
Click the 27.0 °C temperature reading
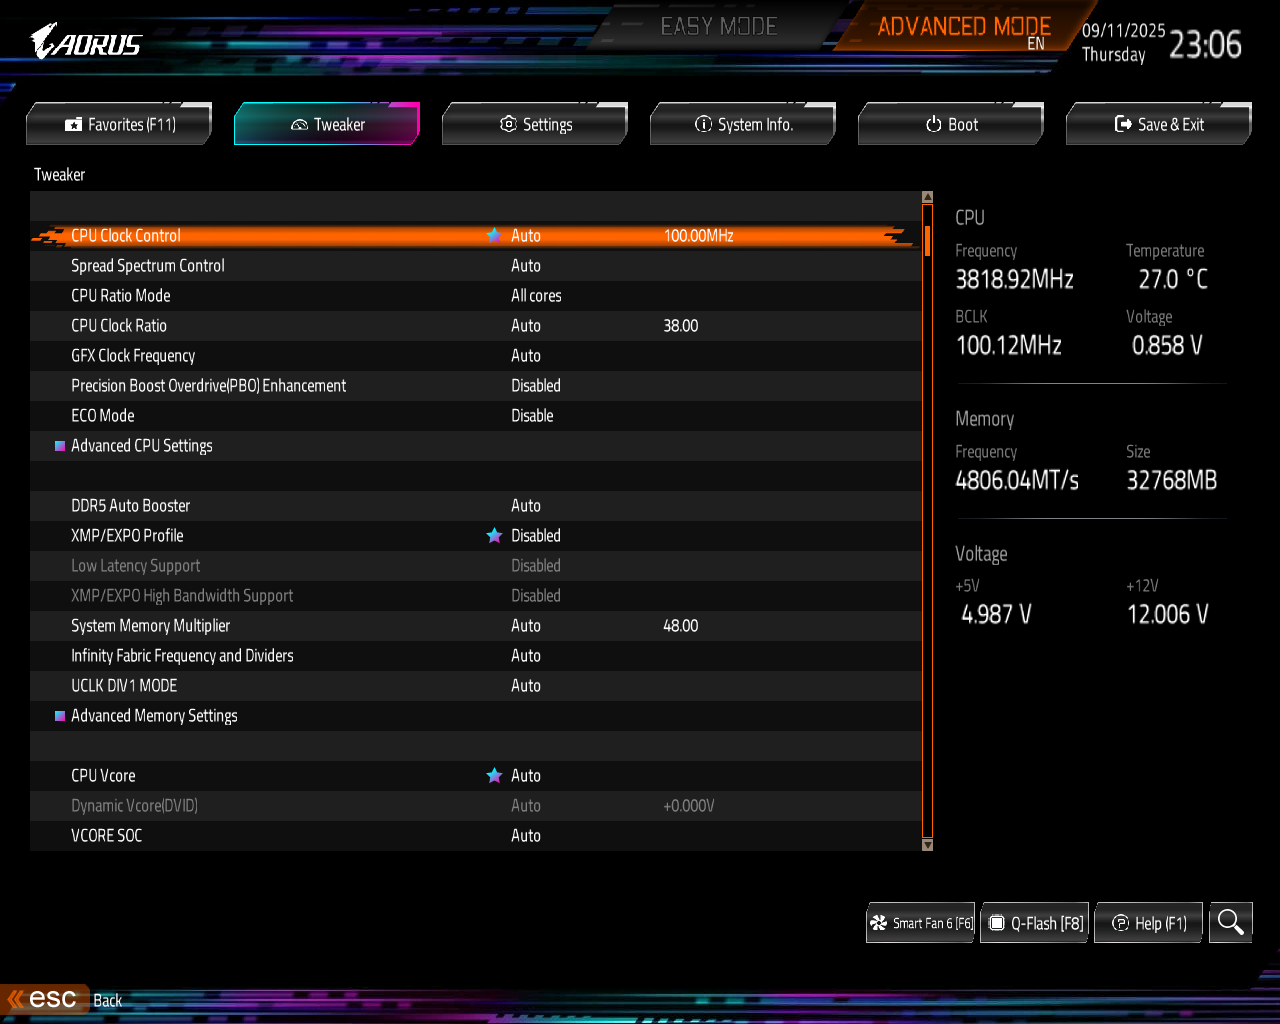(x=1173, y=279)
